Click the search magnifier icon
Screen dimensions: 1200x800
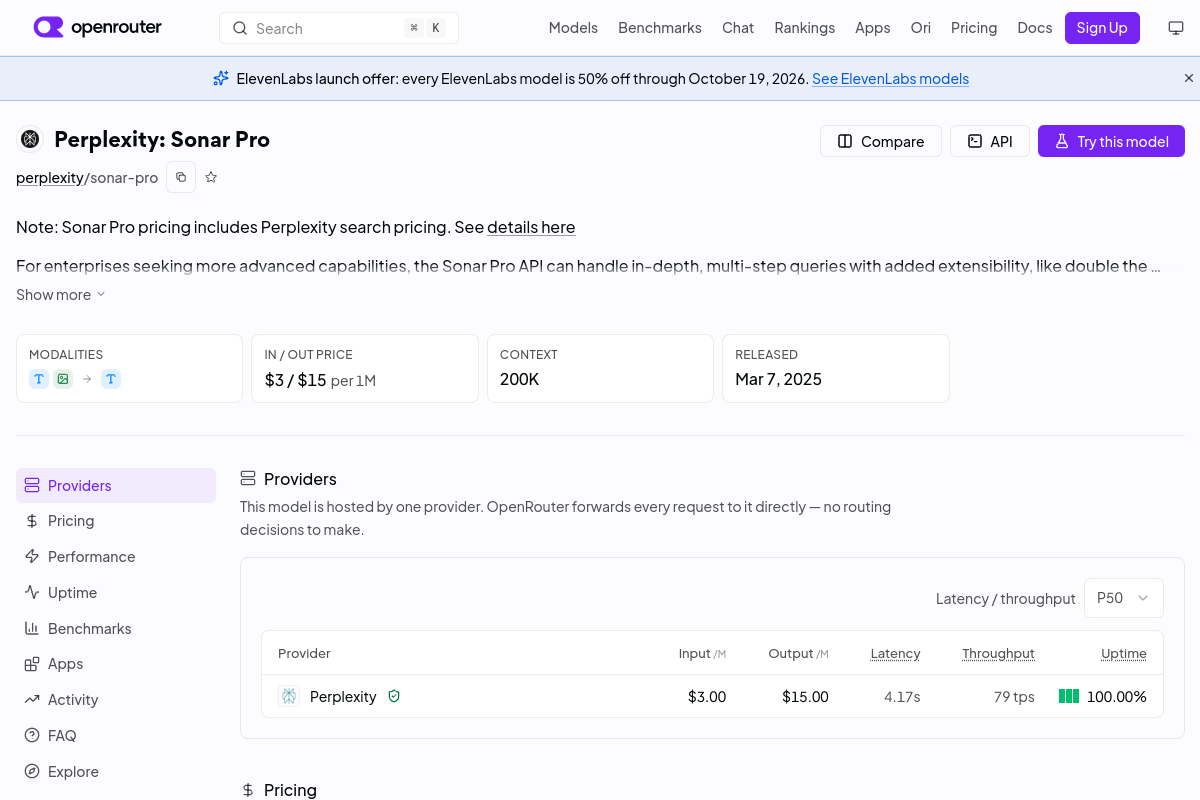[x=240, y=28]
